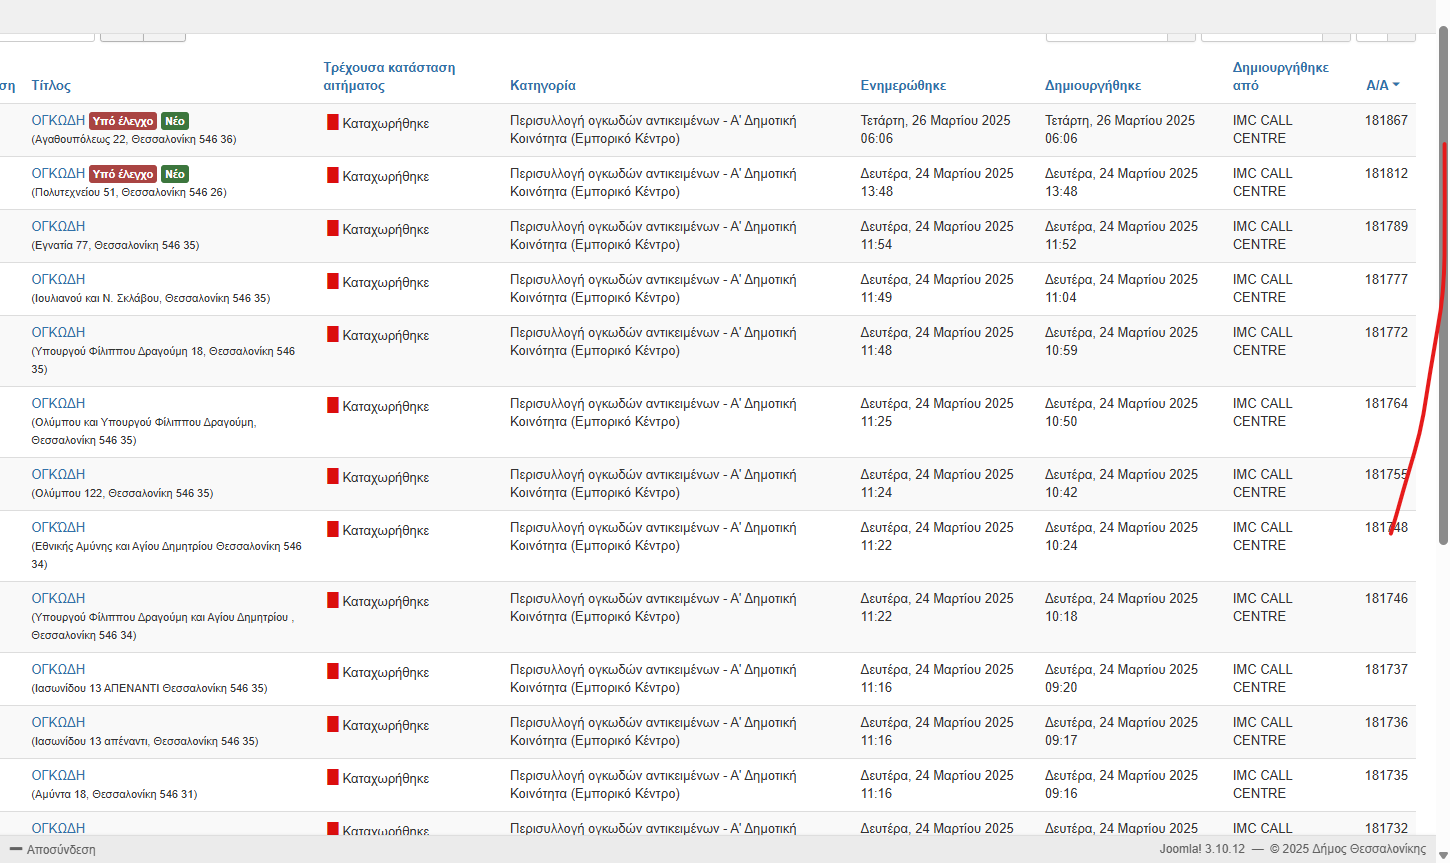Open the ΟΓΚΩΔΗ request at Αμύντα 18
Screen dimensions: 1450x863
(58, 775)
